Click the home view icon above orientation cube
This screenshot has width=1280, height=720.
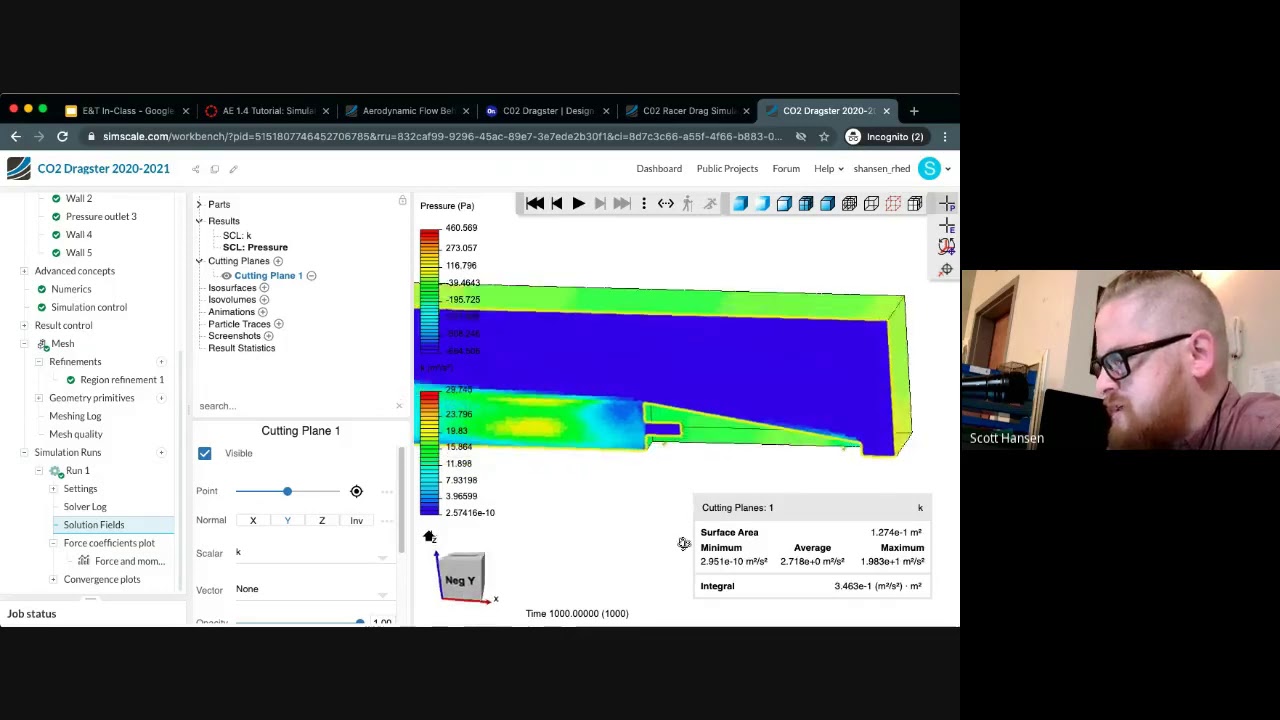(429, 538)
